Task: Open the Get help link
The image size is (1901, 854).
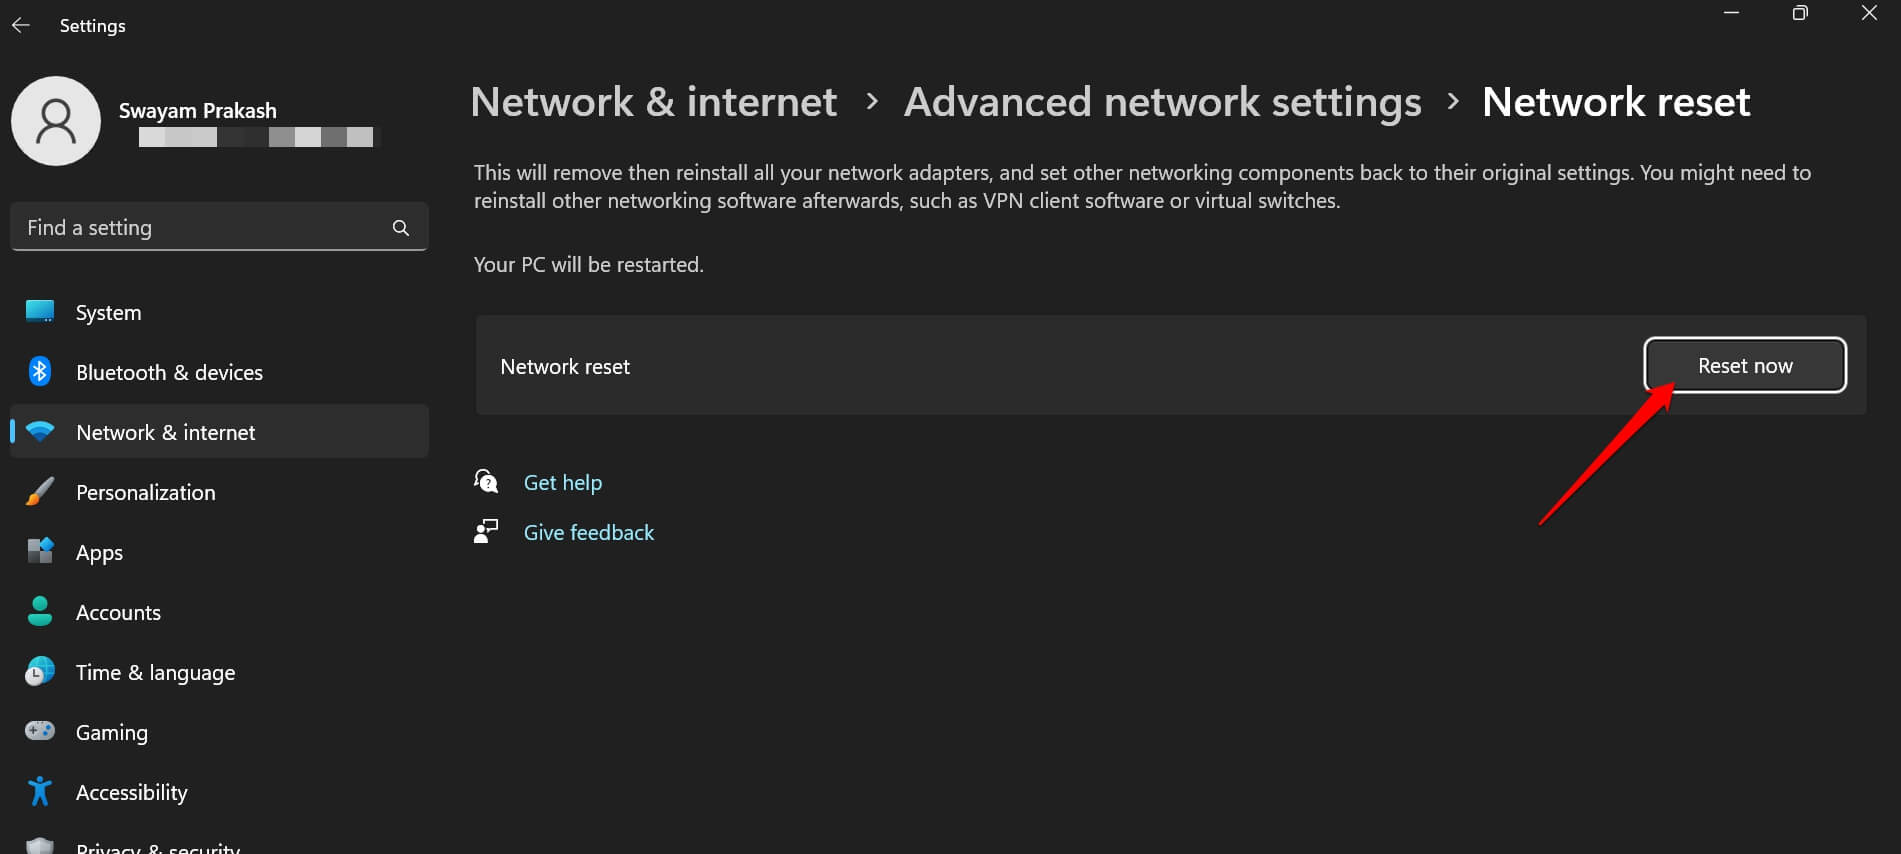Action: click(x=562, y=483)
